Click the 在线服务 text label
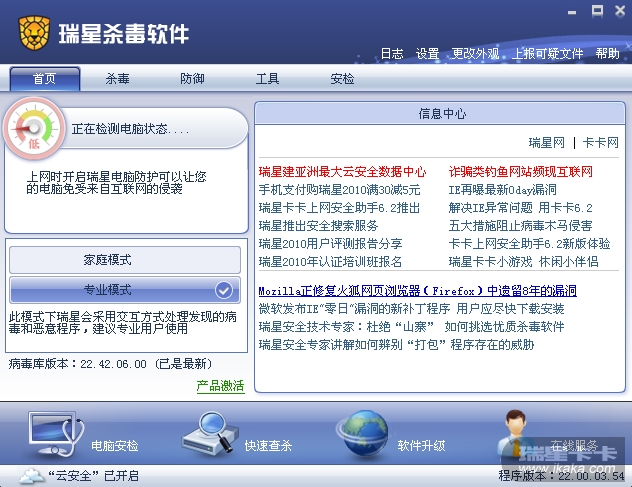Viewport: 632px width, 487px height. tap(574, 445)
